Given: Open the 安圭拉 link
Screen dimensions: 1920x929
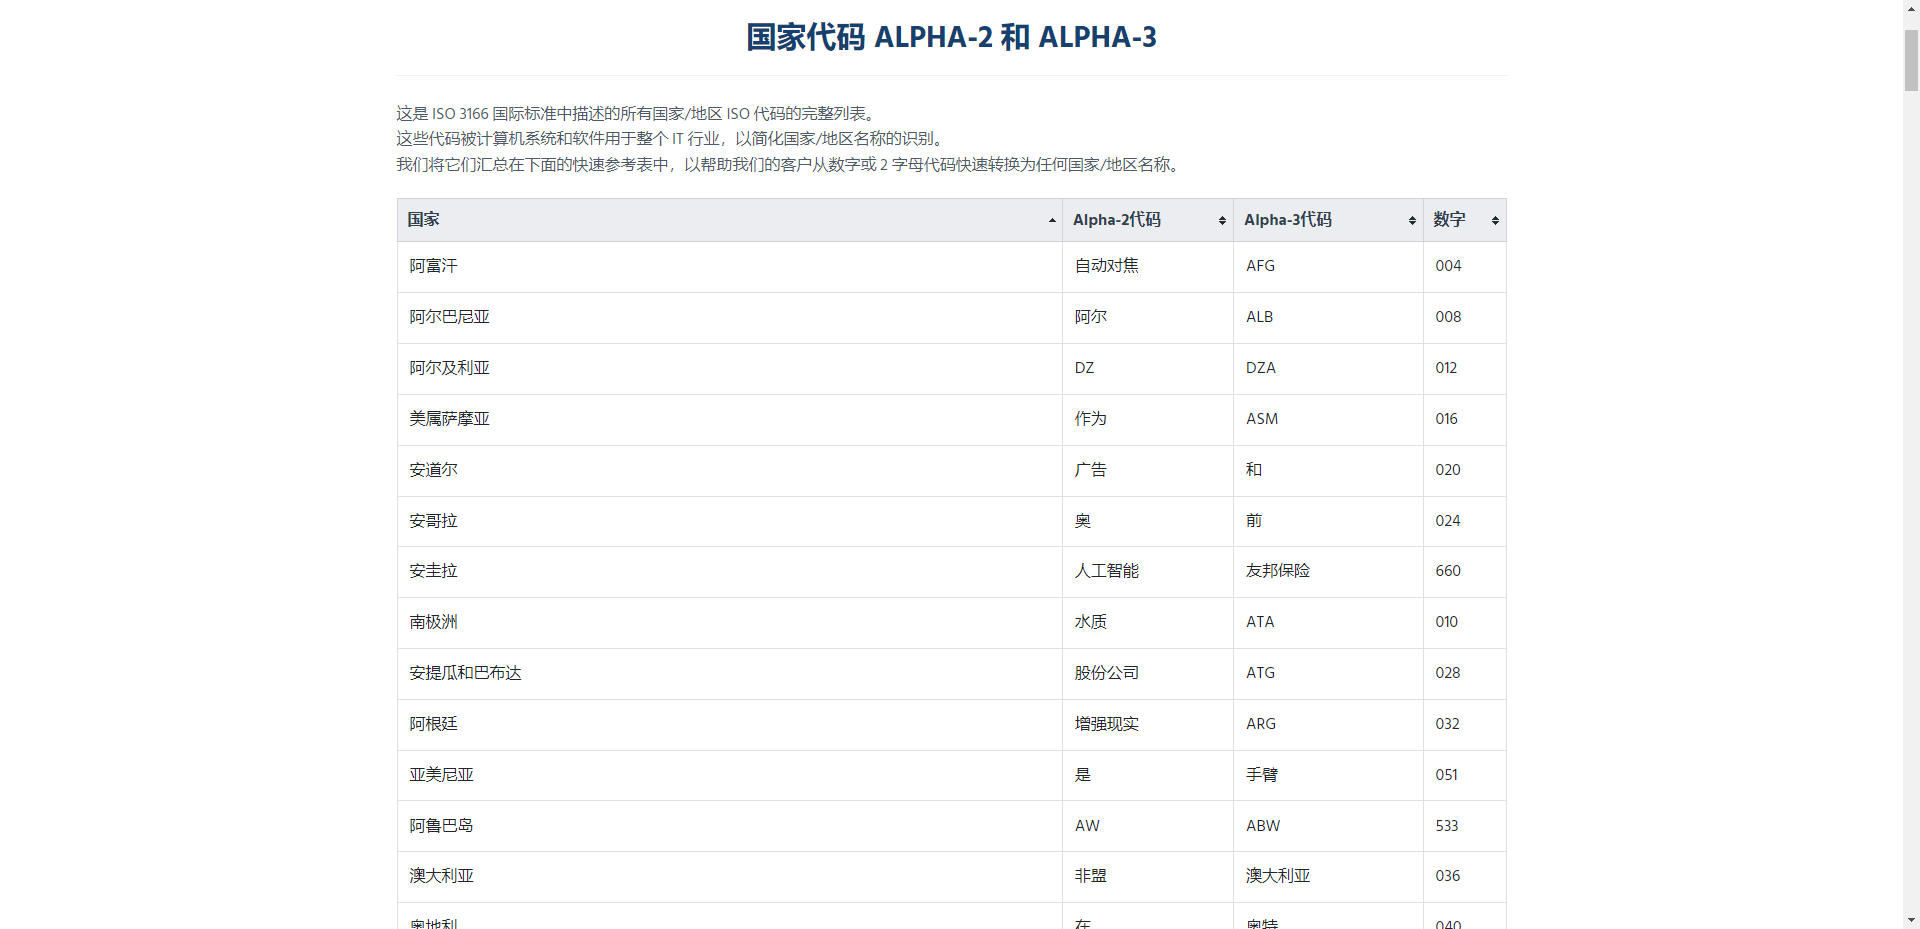Looking at the screenshot, I should coord(432,571).
